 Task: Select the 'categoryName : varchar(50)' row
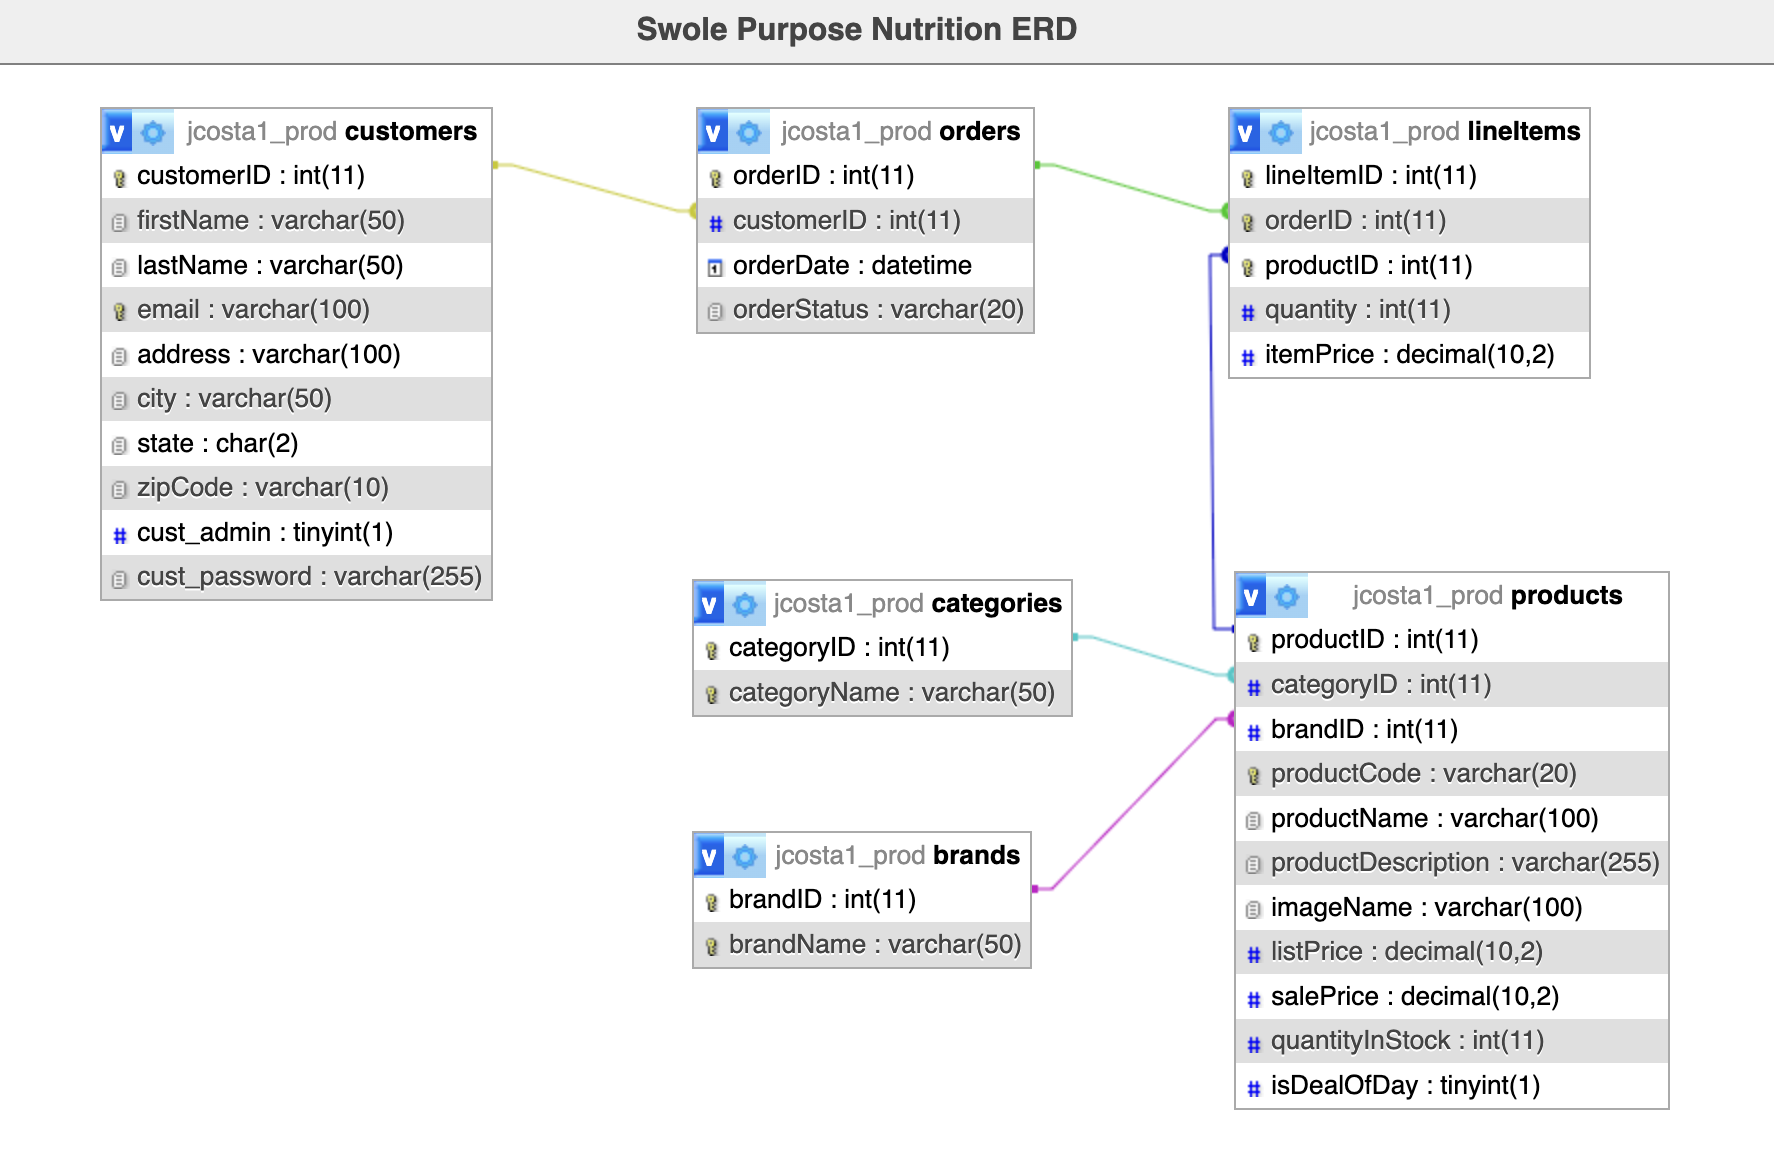point(882,692)
